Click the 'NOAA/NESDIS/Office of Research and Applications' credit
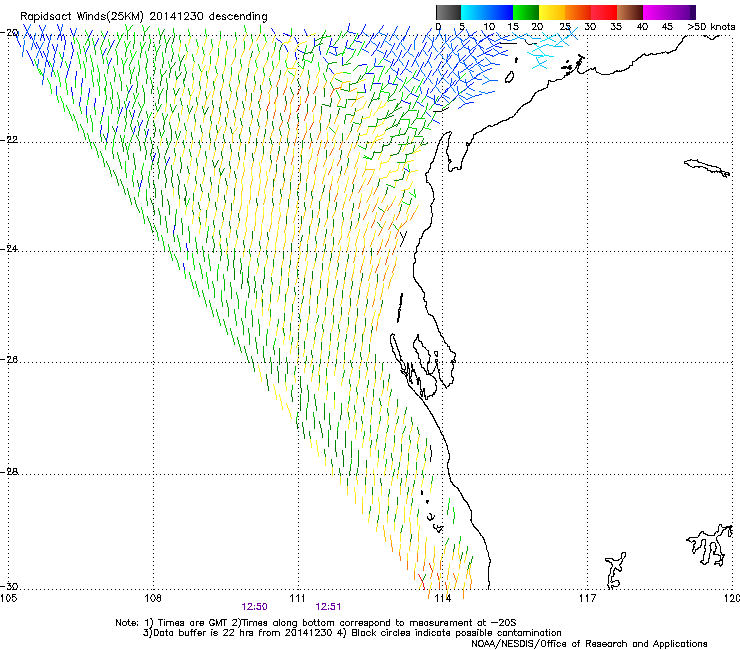 (x=589, y=644)
